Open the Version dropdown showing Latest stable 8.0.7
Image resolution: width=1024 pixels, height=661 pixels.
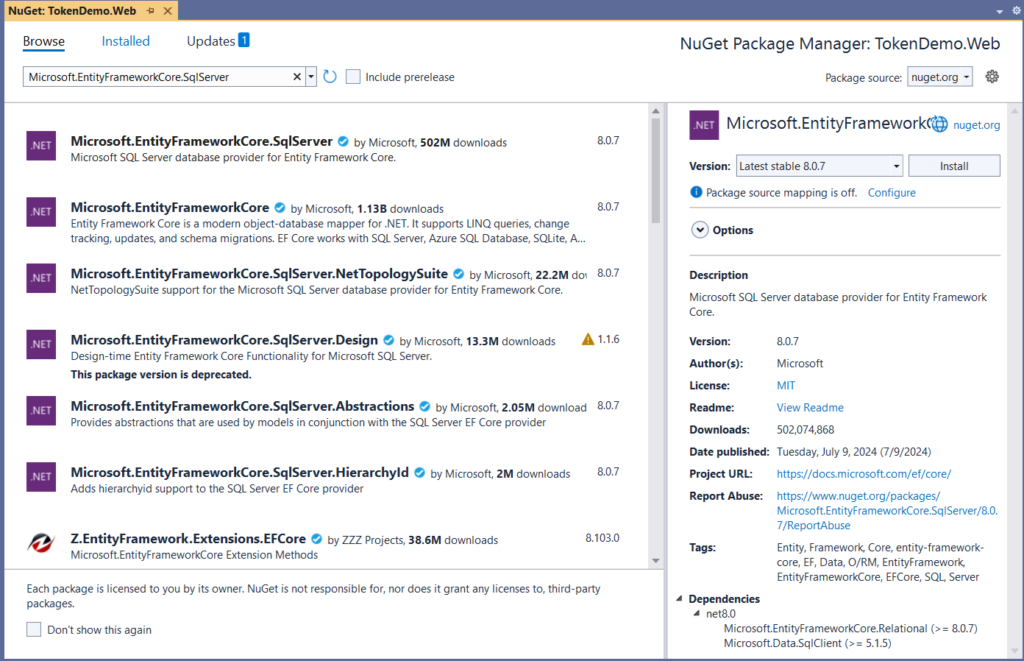point(819,166)
